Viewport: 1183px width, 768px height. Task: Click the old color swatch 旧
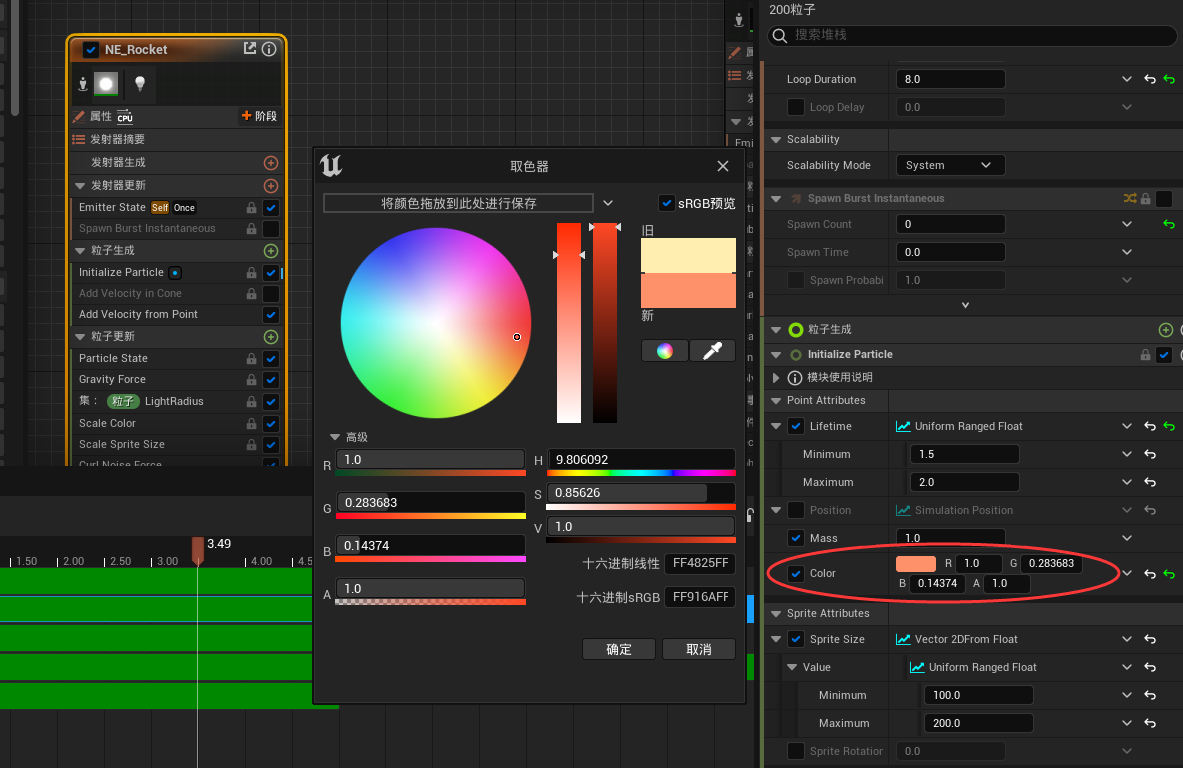click(688, 256)
